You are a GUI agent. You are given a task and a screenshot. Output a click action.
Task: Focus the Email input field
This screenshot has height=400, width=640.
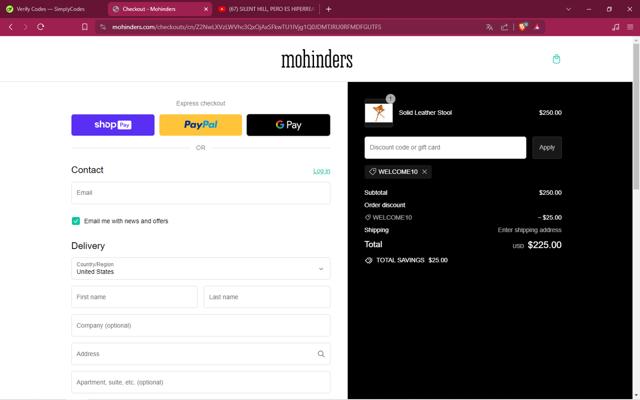tap(200, 193)
